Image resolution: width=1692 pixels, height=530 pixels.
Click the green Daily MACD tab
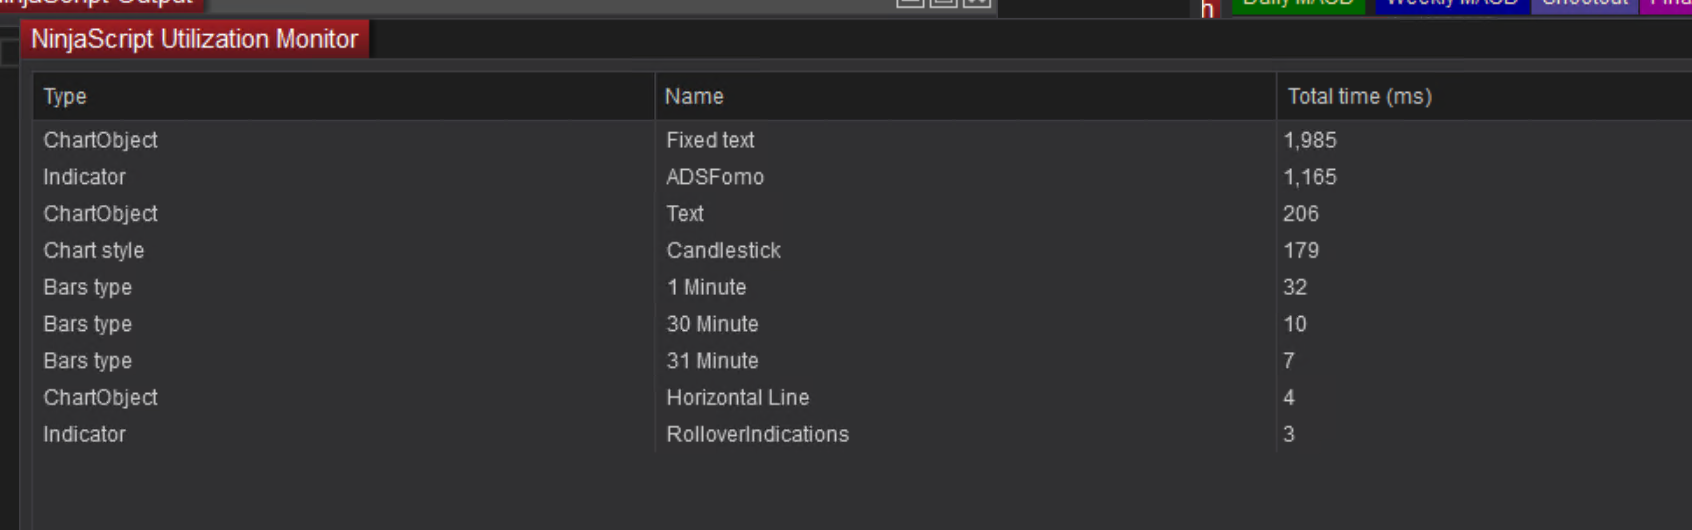click(x=1297, y=4)
